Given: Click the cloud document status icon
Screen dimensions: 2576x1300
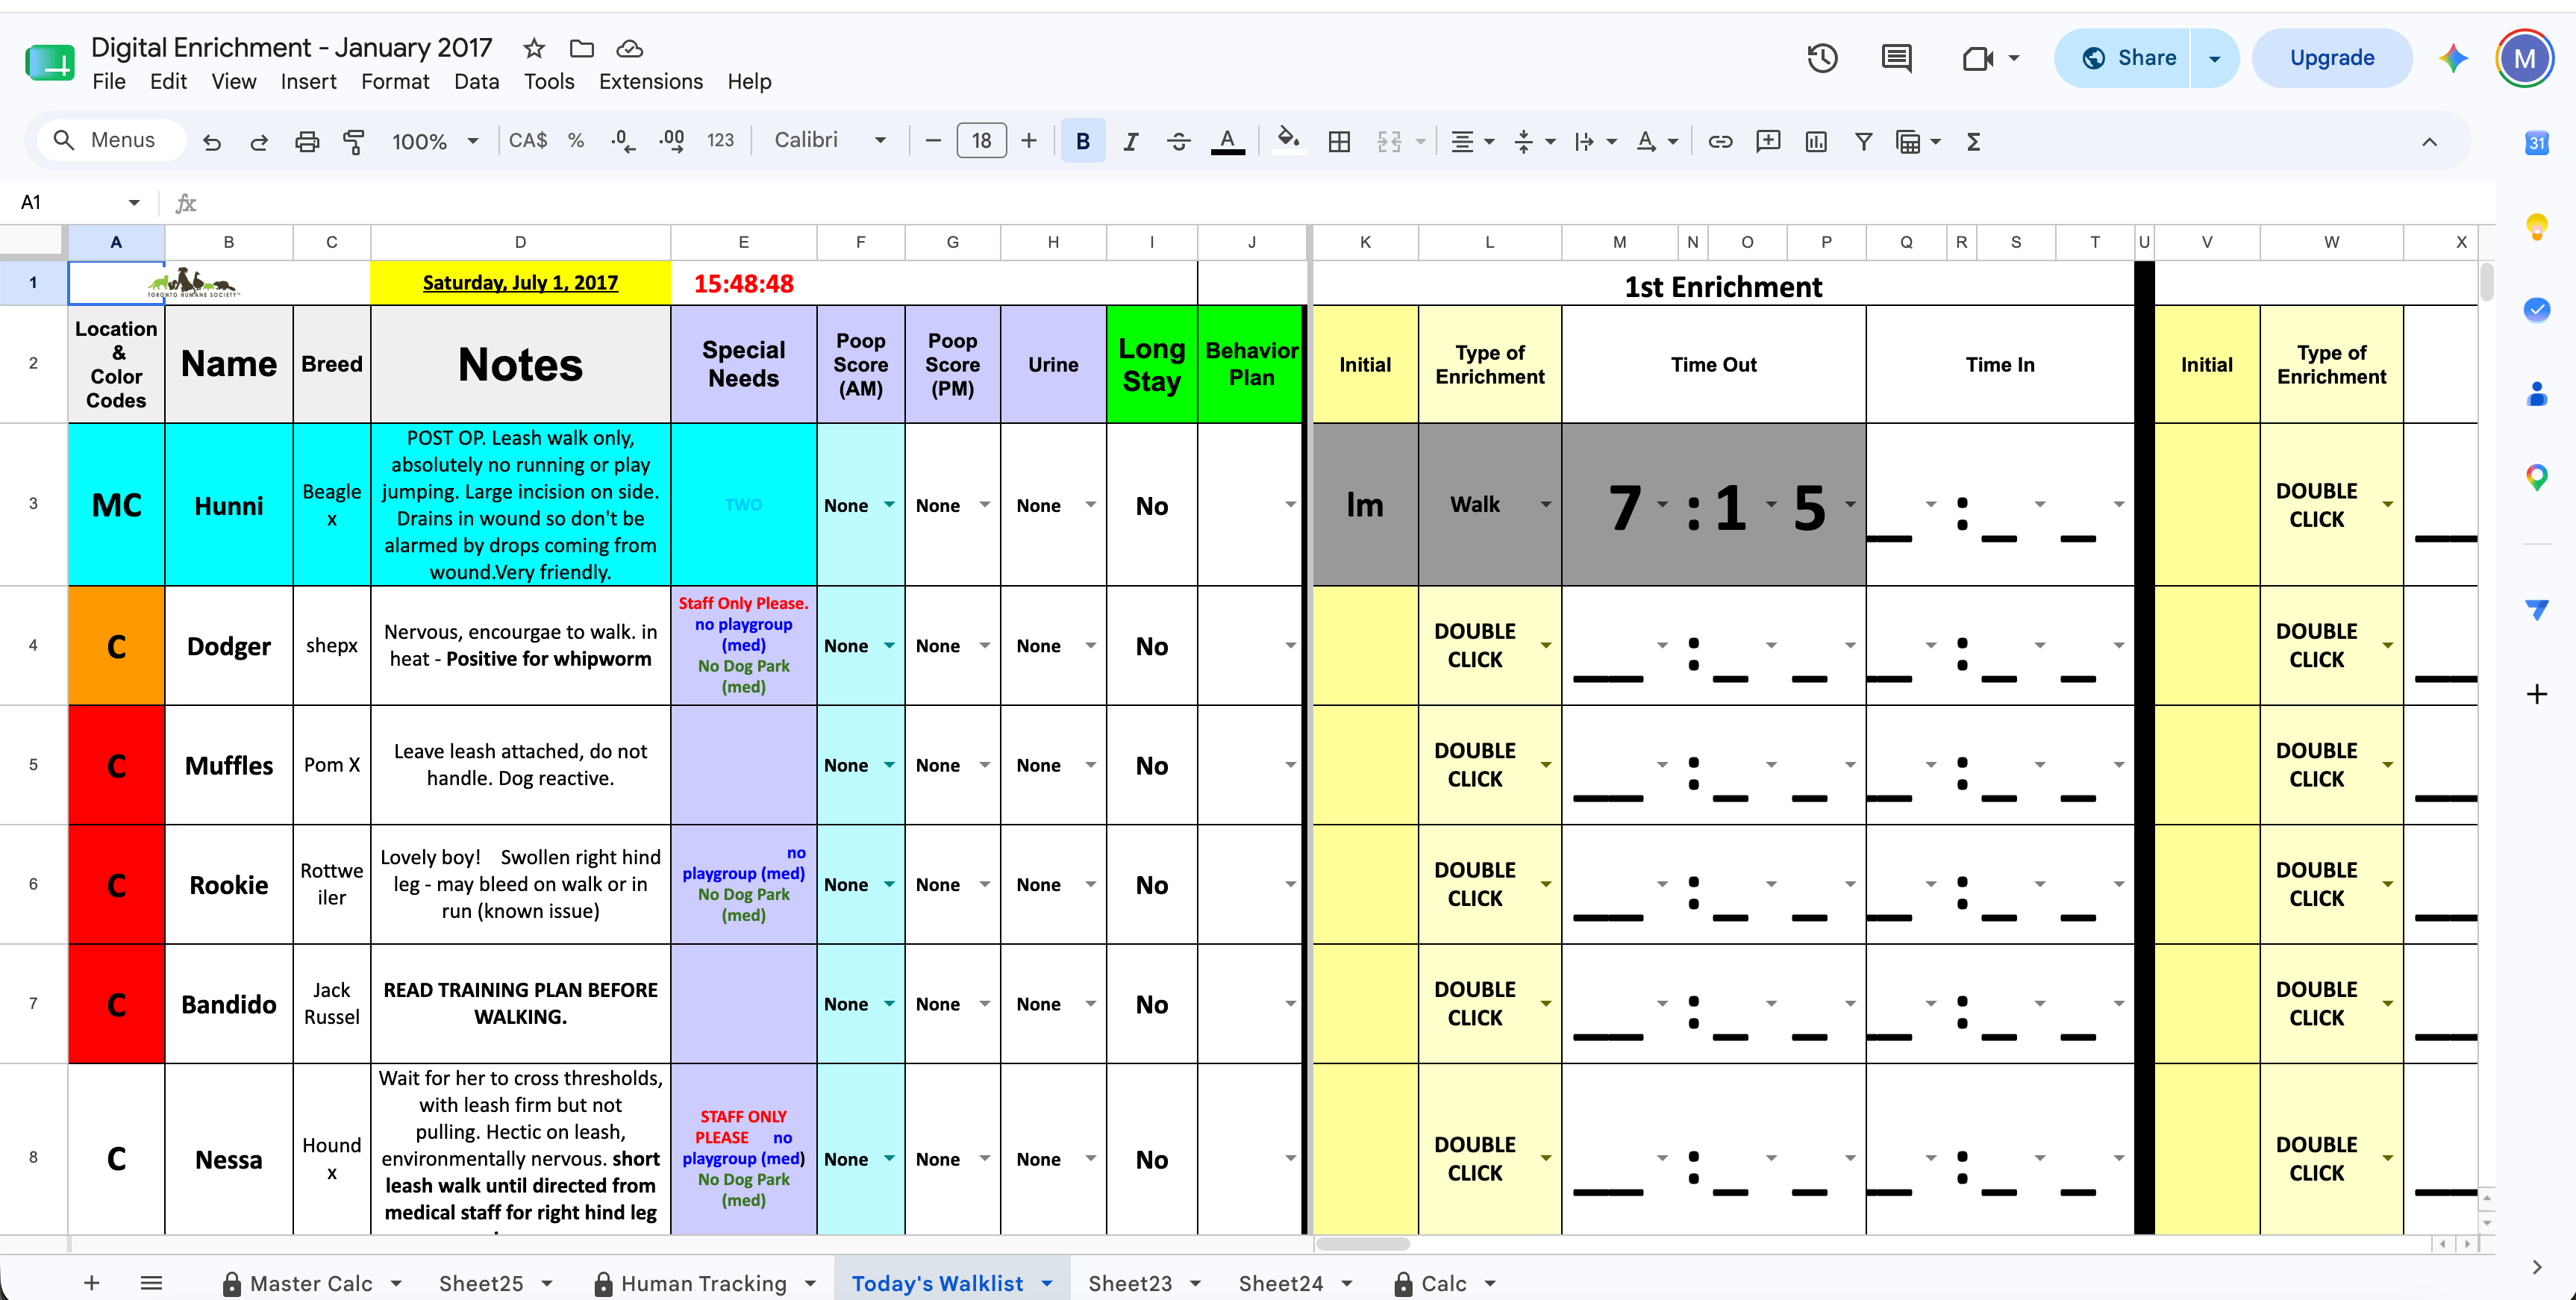Looking at the screenshot, I should [629, 48].
